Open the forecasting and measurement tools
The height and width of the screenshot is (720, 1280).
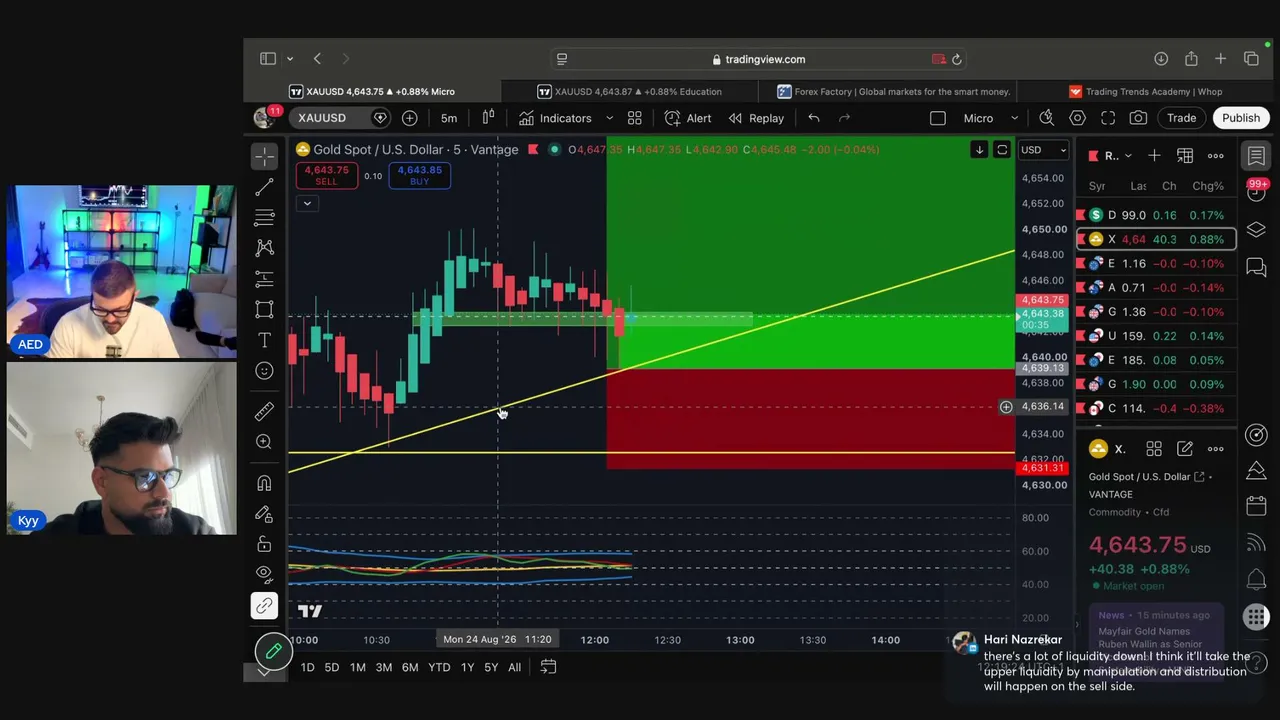(x=264, y=279)
